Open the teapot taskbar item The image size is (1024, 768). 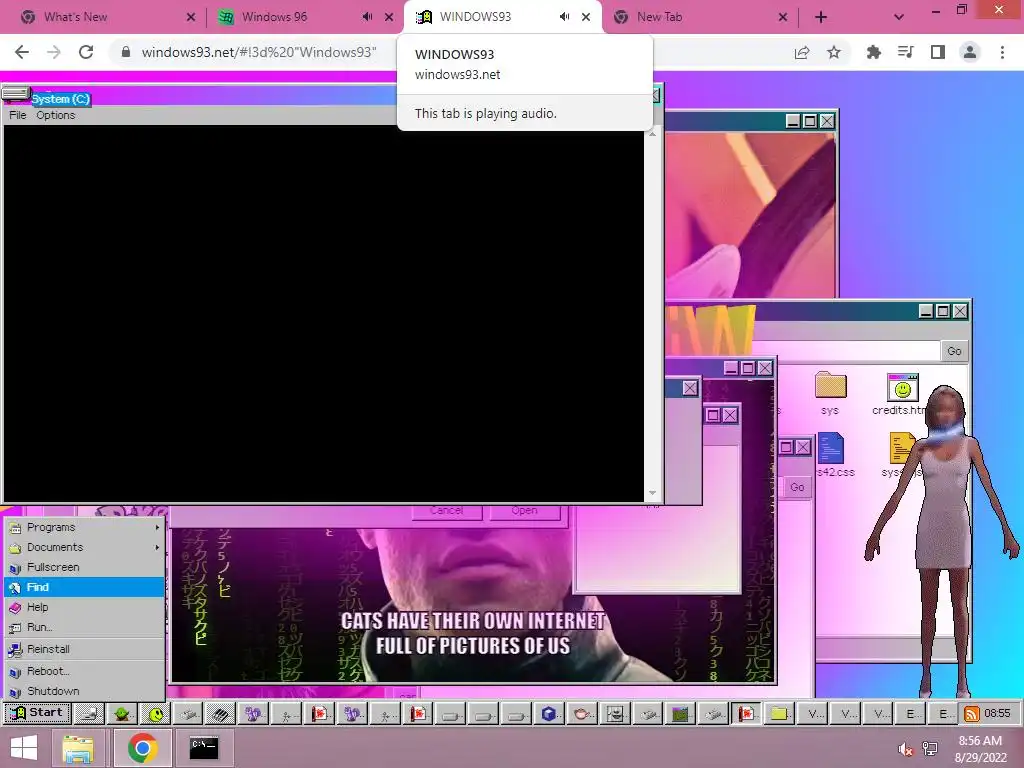click(x=581, y=714)
